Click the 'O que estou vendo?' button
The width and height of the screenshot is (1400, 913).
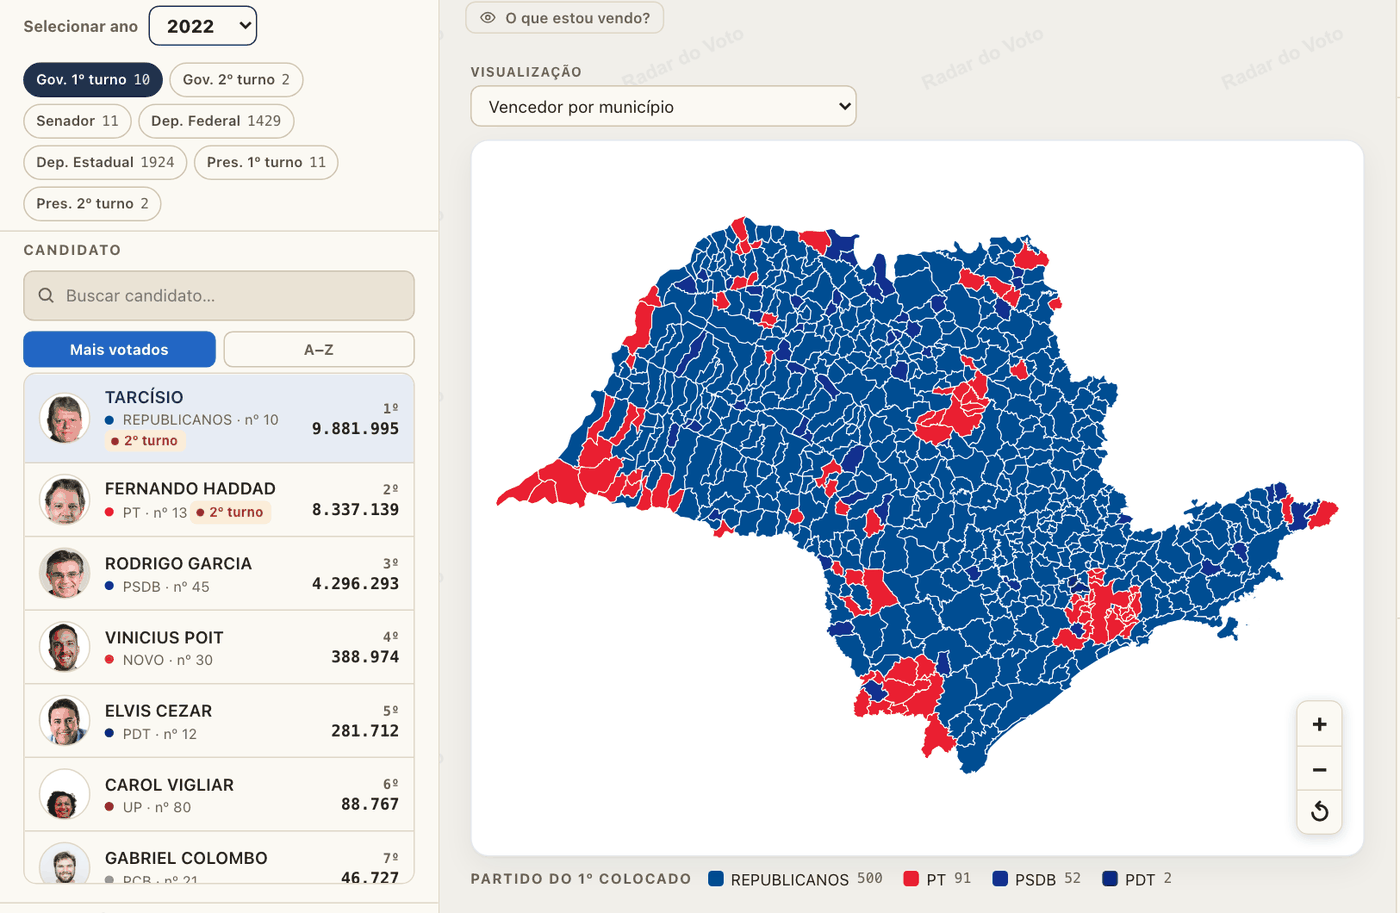565,18
